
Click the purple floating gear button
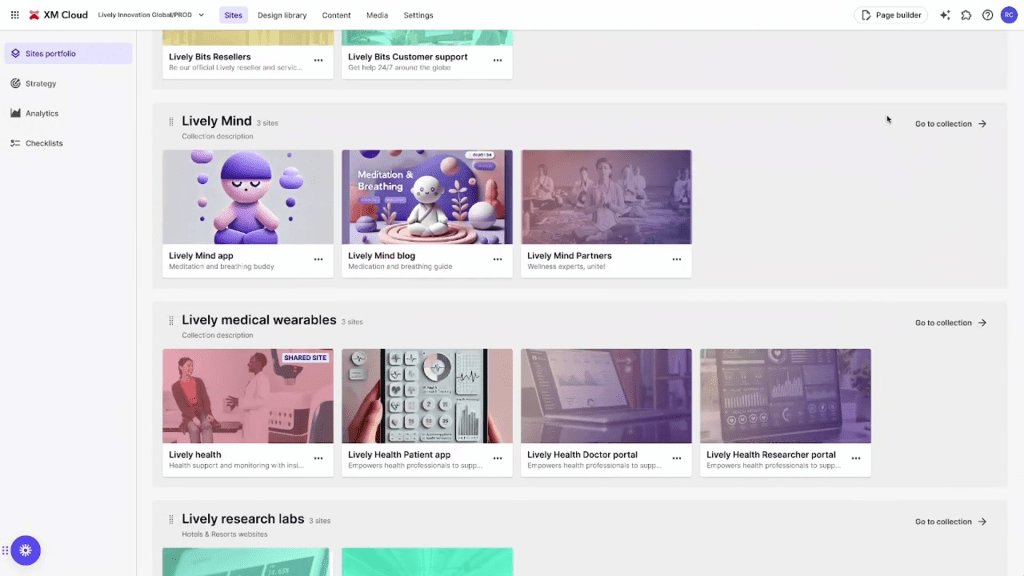pos(25,550)
